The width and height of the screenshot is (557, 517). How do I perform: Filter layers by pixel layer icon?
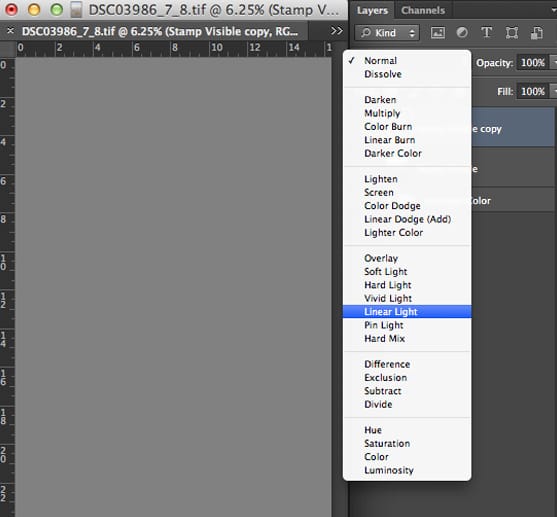click(438, 33)
